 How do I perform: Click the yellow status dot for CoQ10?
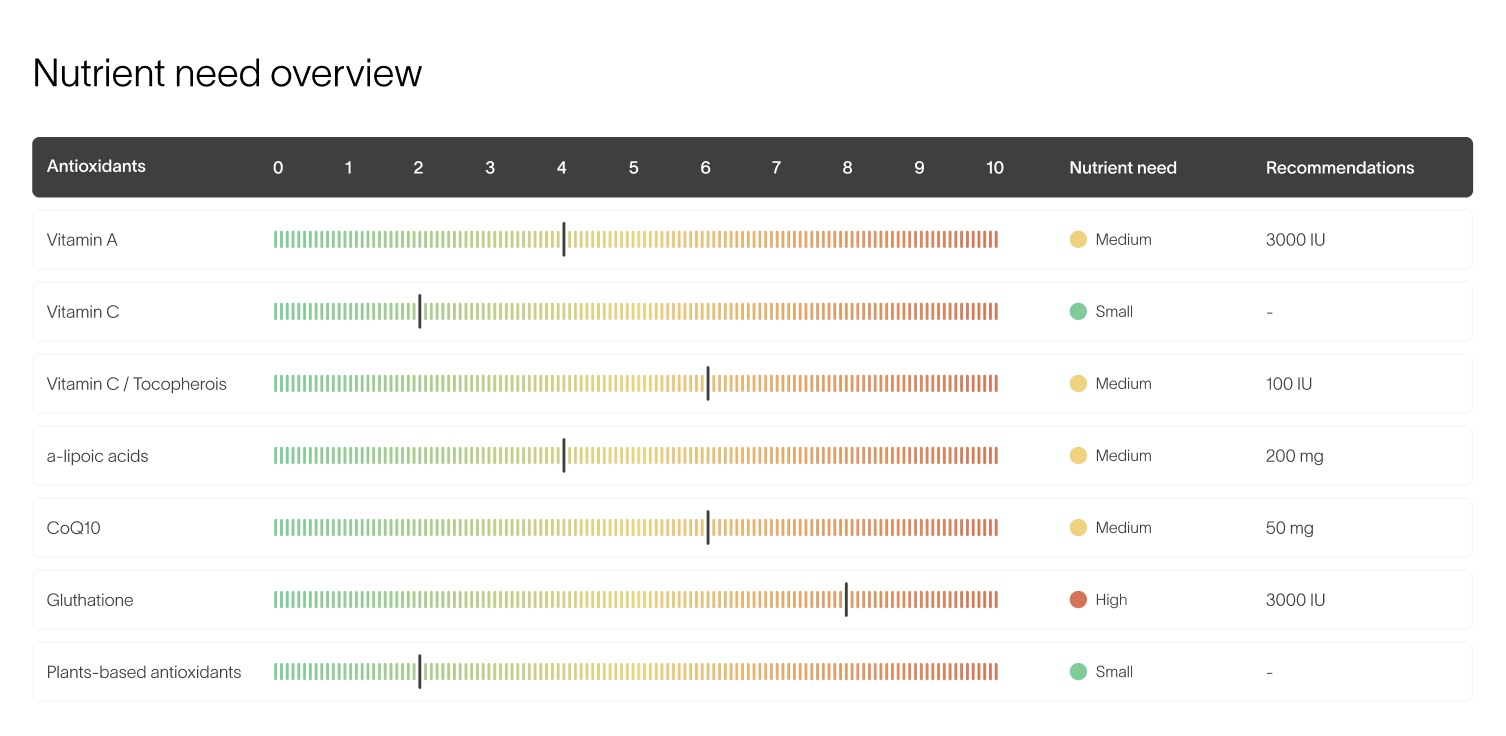(x=1078, y=528)
